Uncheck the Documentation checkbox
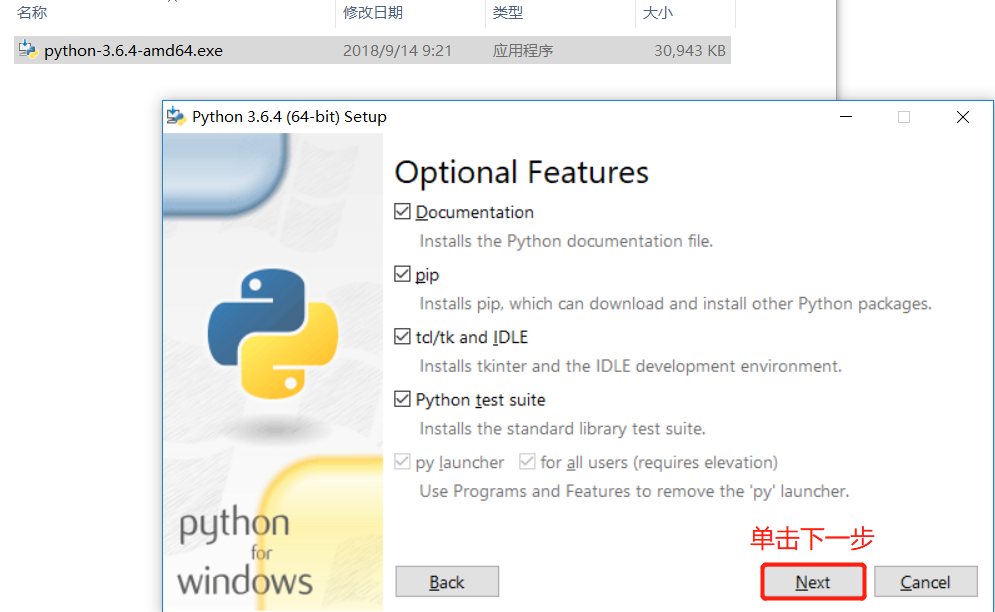The width and height of the screenshot is (995, 612). pyautogui.click(x=403, y=212)
